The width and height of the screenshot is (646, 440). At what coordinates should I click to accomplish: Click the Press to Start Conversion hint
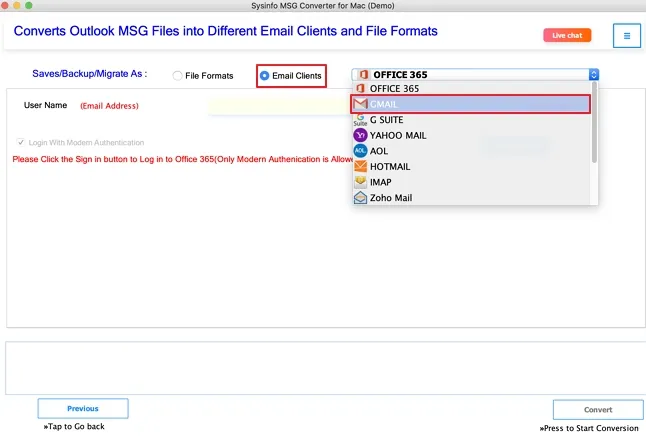589,428
